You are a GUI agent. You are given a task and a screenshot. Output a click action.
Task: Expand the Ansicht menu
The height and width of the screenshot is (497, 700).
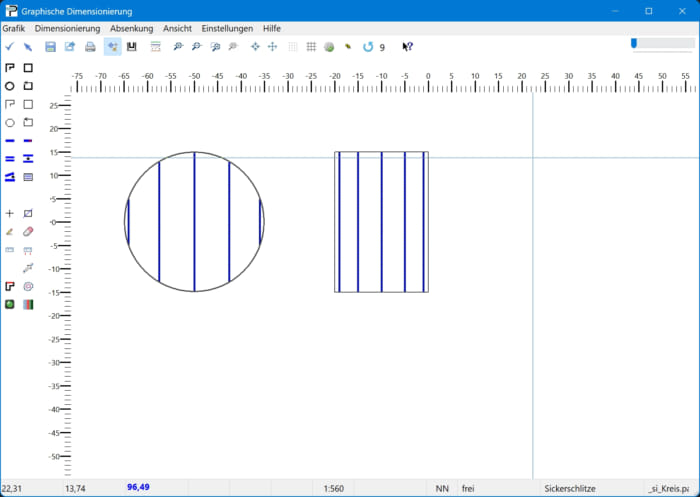(177, 29)
